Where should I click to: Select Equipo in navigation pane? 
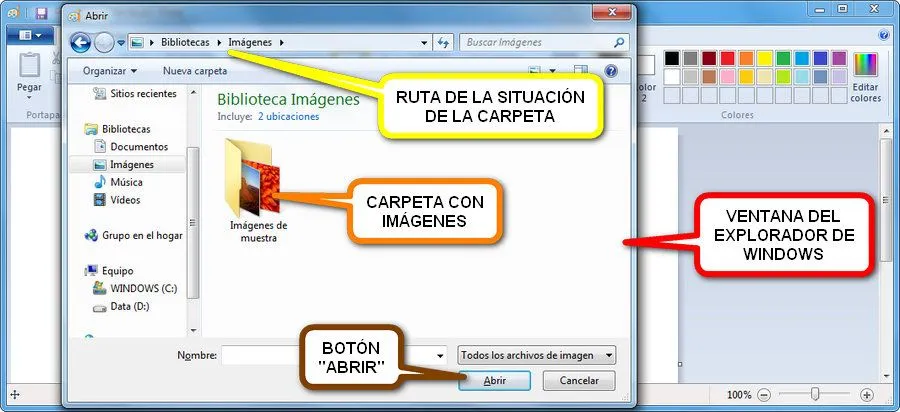[x=109, y=271]
